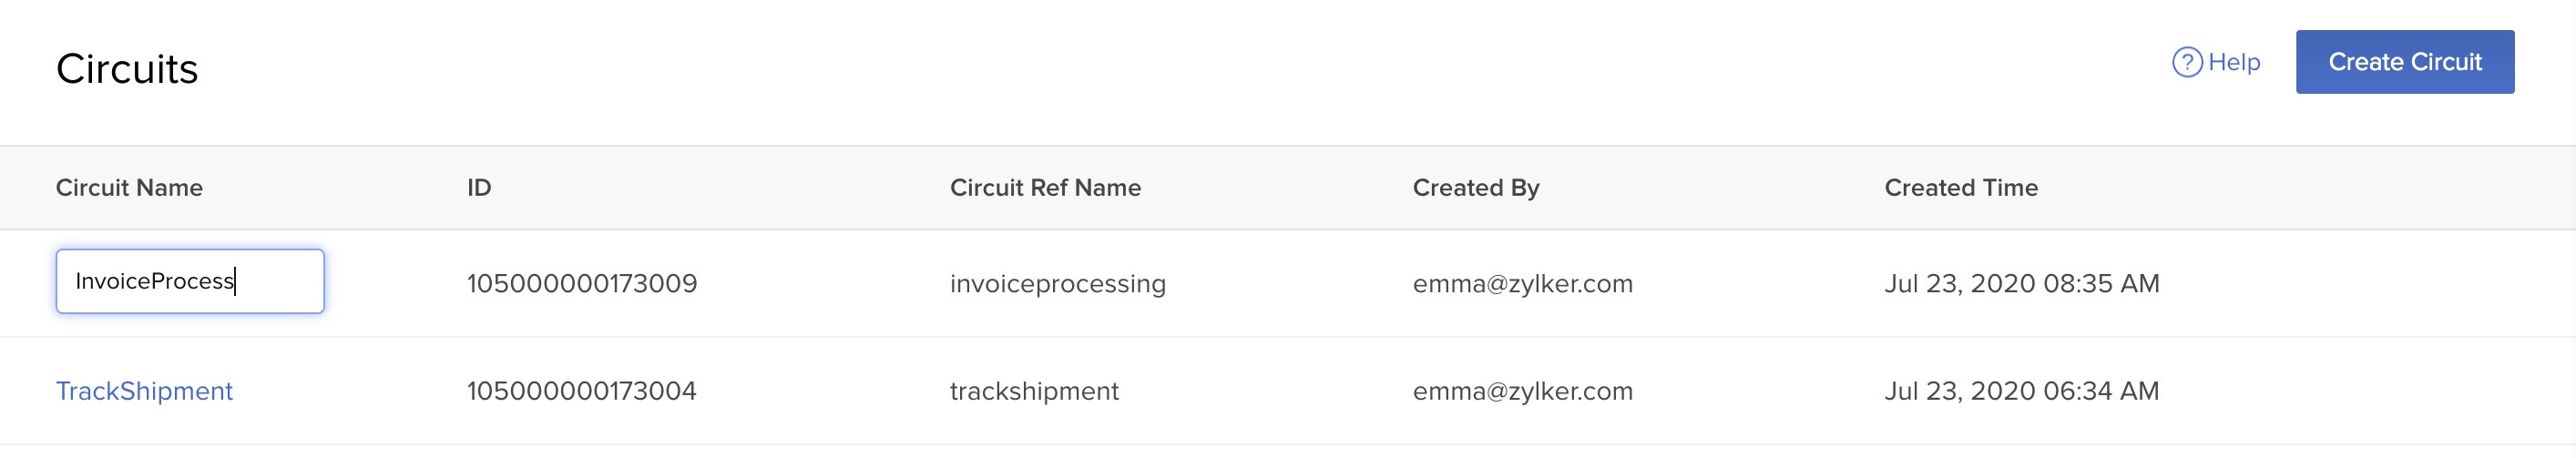2576x458 pixels.
Task: Click the Created Time column header
Action: pyautogui.click(x=1960, y=188)
